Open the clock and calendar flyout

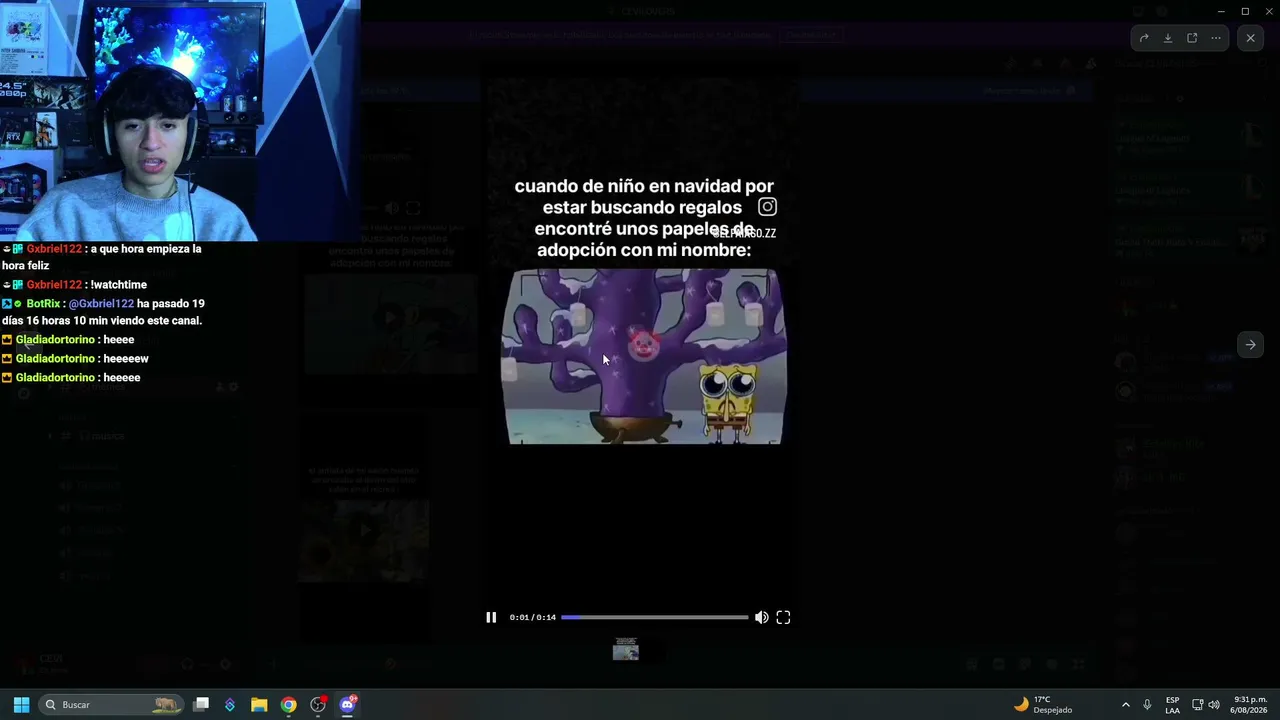[1250, 705]
